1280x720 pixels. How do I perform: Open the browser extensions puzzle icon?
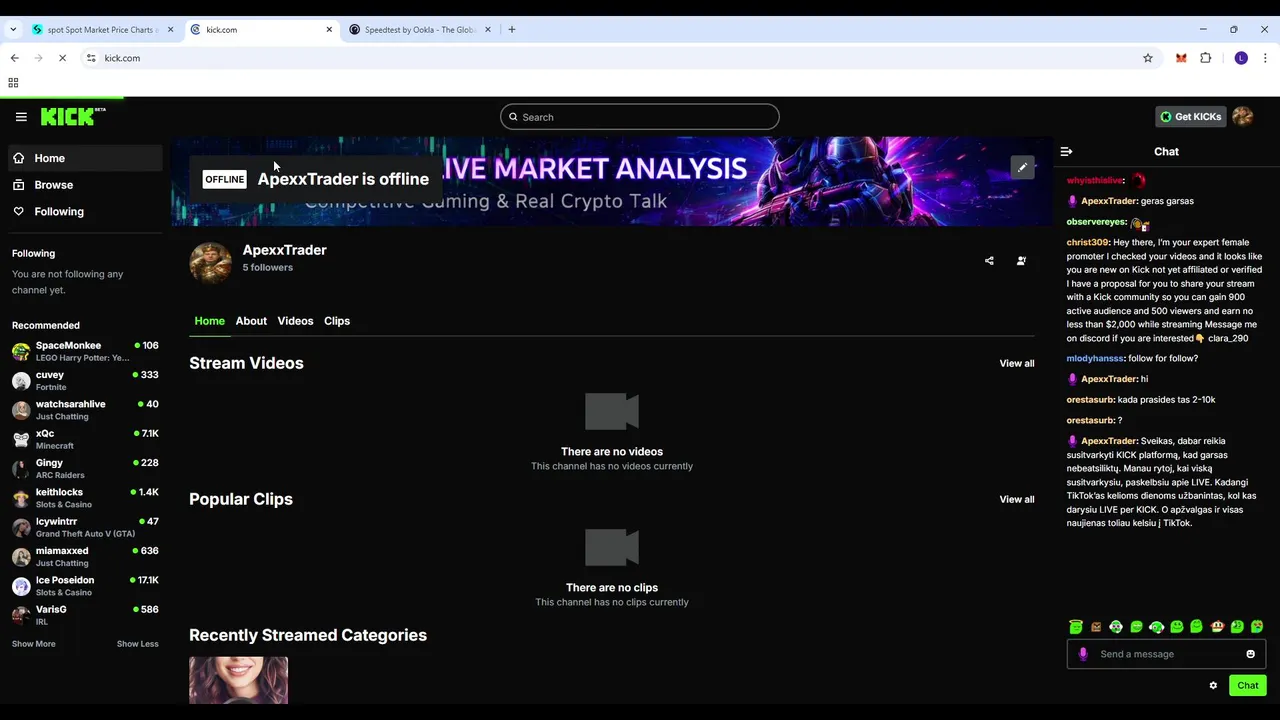(1206, 58)
